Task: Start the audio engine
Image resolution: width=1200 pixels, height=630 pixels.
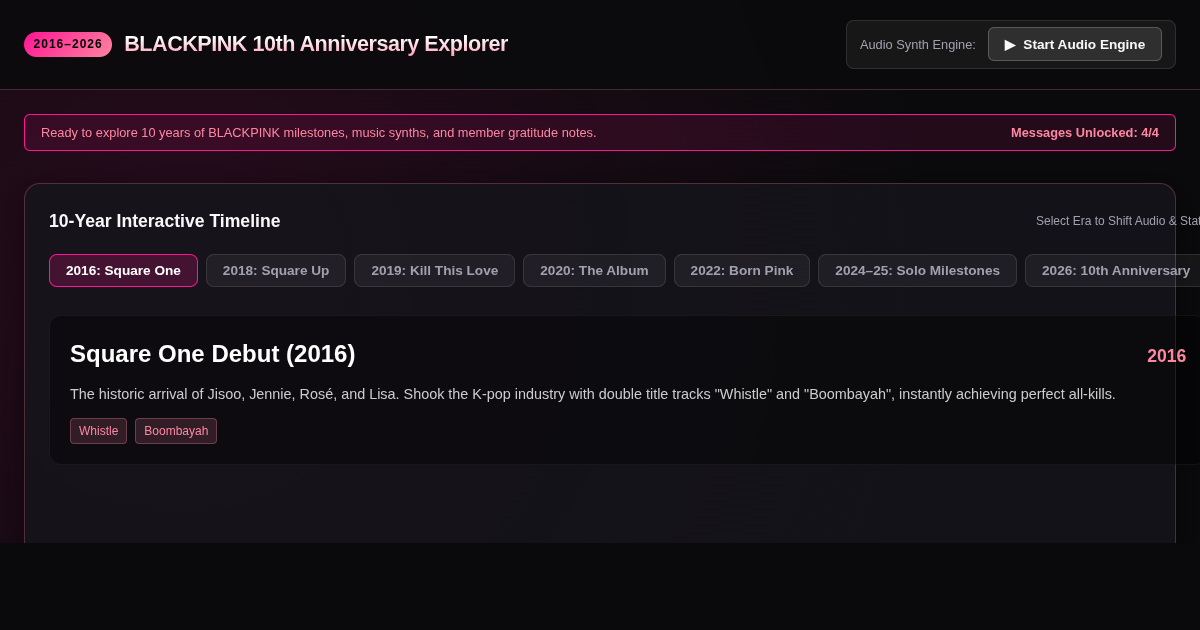Action: click(x=1075, y=44)
